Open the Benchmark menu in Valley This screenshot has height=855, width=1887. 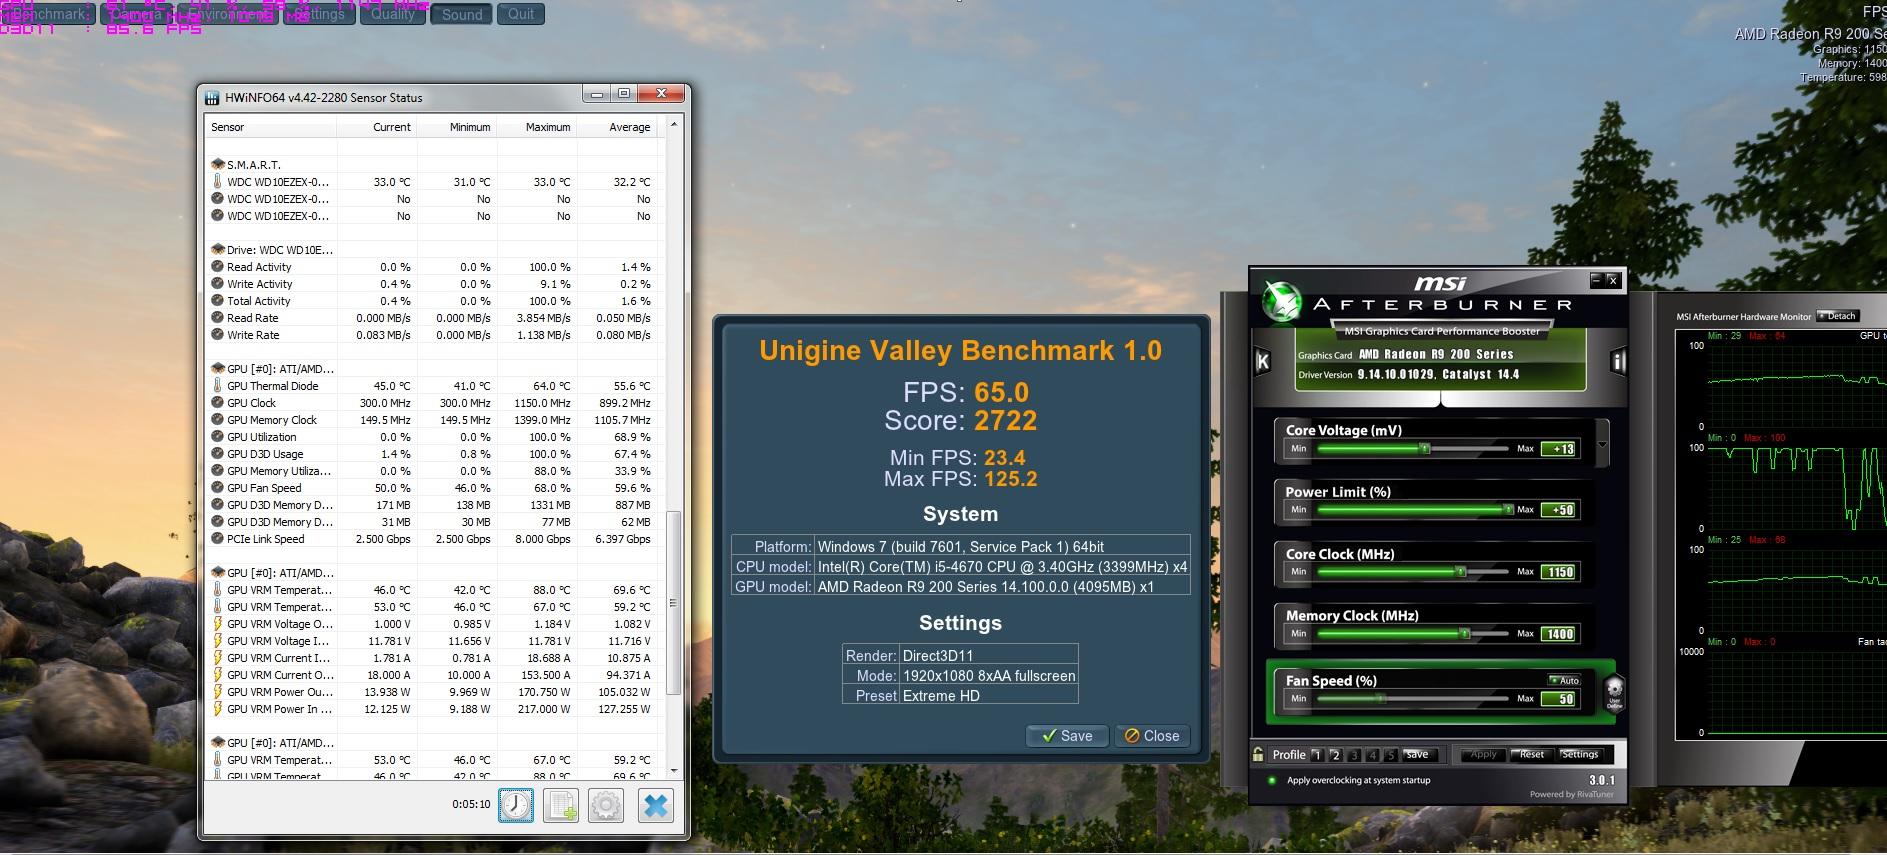pos(50,14)
